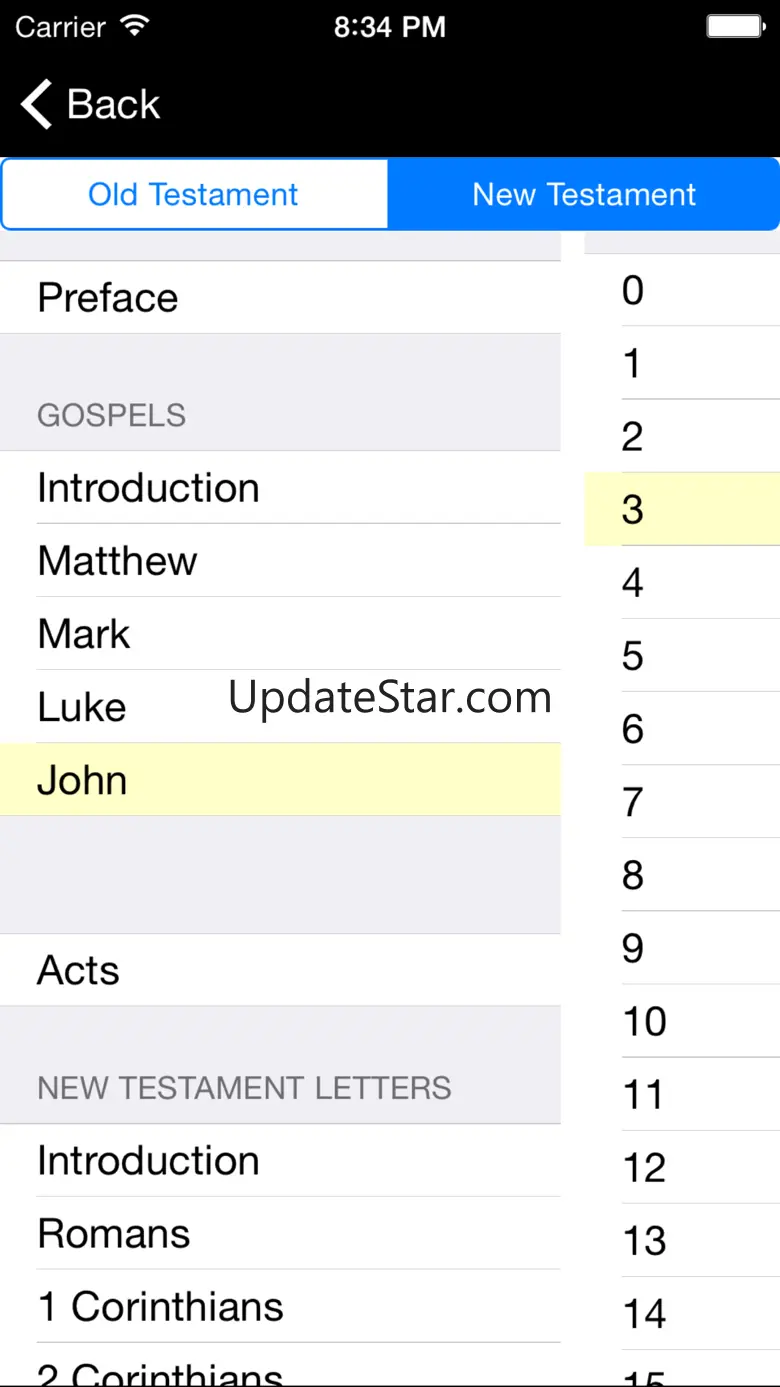
Task: Select chapter 7
Action: pyautogui.click(x=682, y=802)
